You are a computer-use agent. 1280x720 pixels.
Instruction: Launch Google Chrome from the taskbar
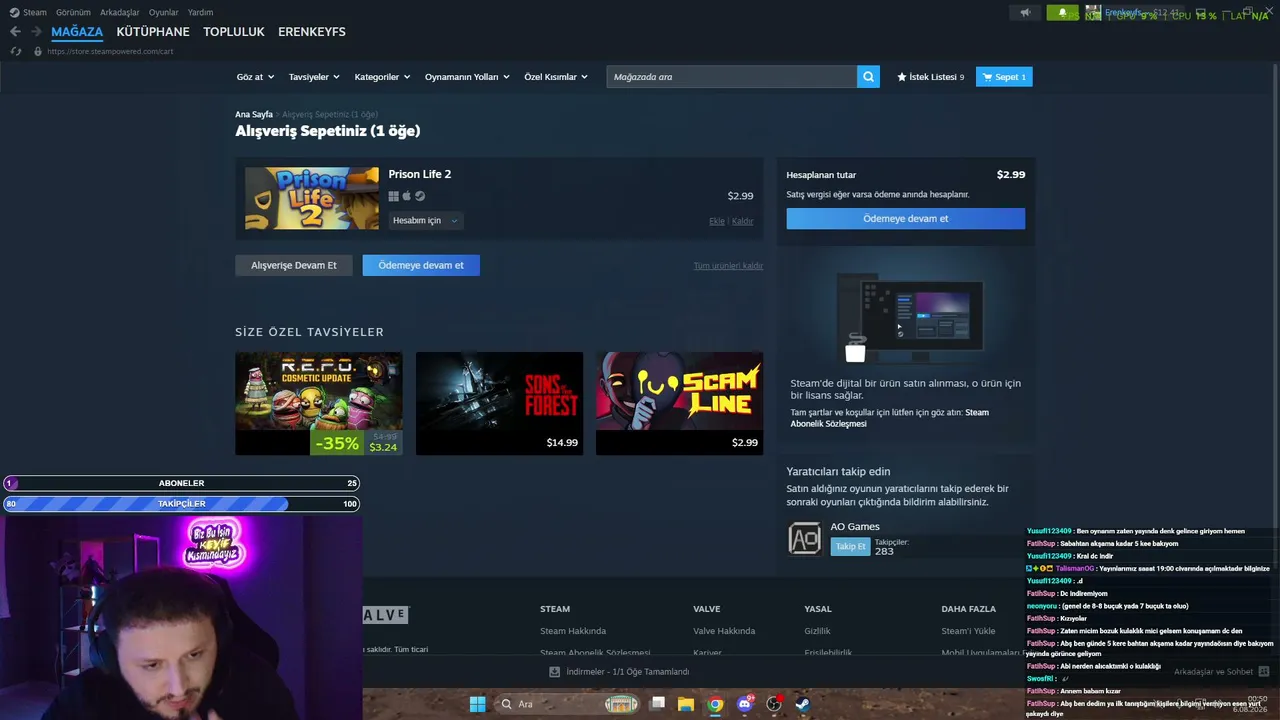click(715, 704)
